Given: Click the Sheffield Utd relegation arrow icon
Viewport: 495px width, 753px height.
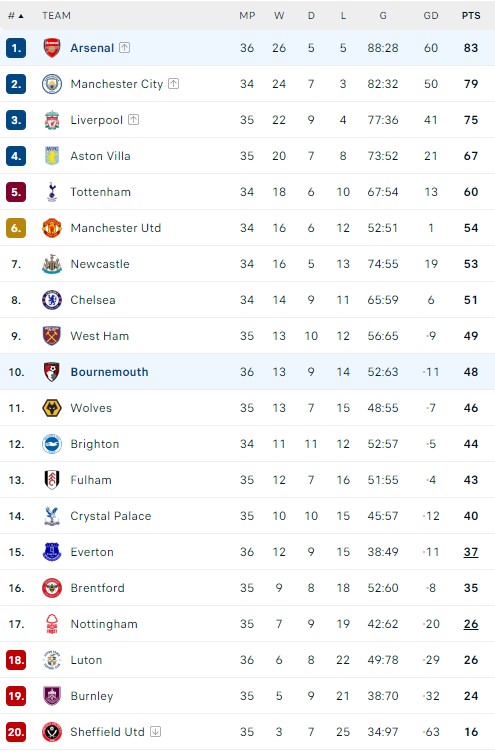Looking at the screenshot, I should click(x=155, y=731).
